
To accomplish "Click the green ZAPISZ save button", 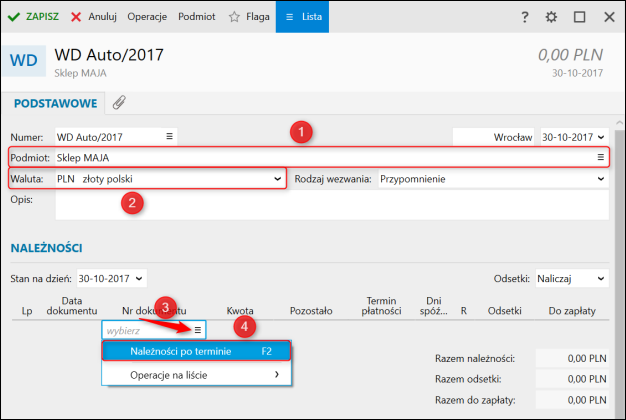I will pyautogui.click(x=33, y=17).
